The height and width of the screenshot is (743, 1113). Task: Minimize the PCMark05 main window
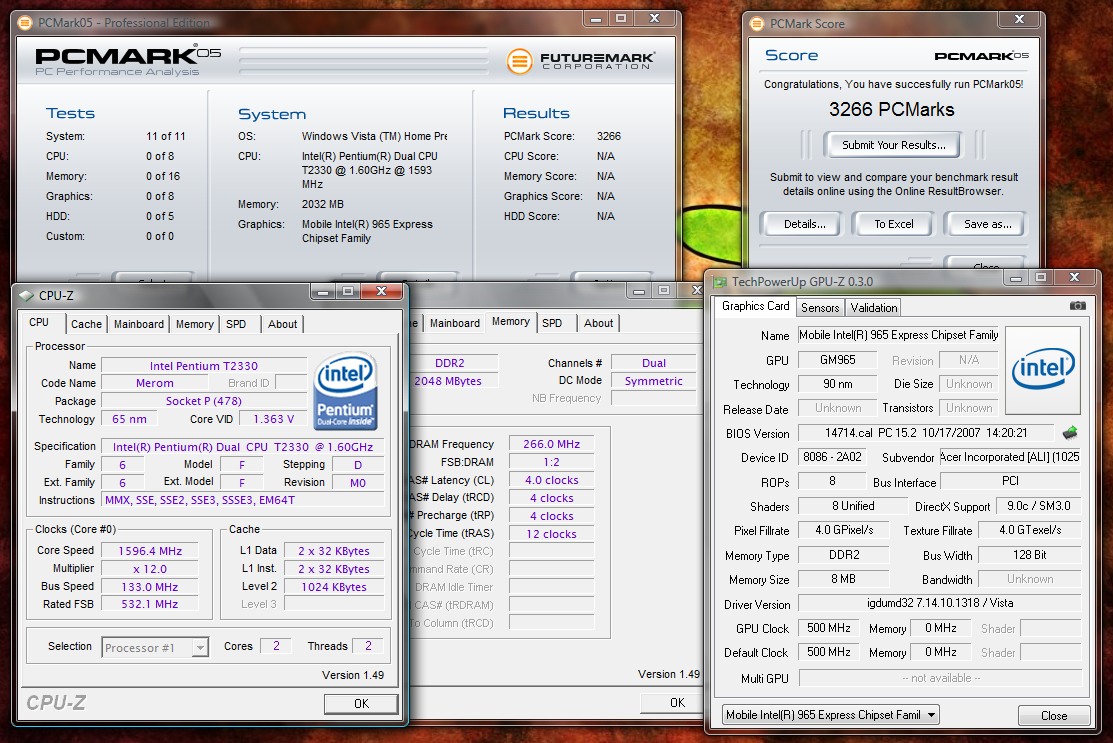[x=597, y=19]
